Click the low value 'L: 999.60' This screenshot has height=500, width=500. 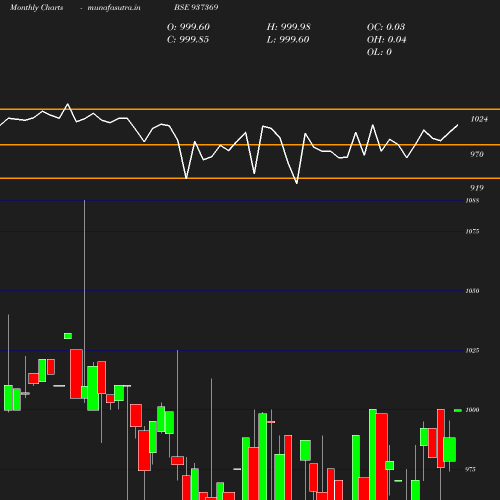coord(288,40)
